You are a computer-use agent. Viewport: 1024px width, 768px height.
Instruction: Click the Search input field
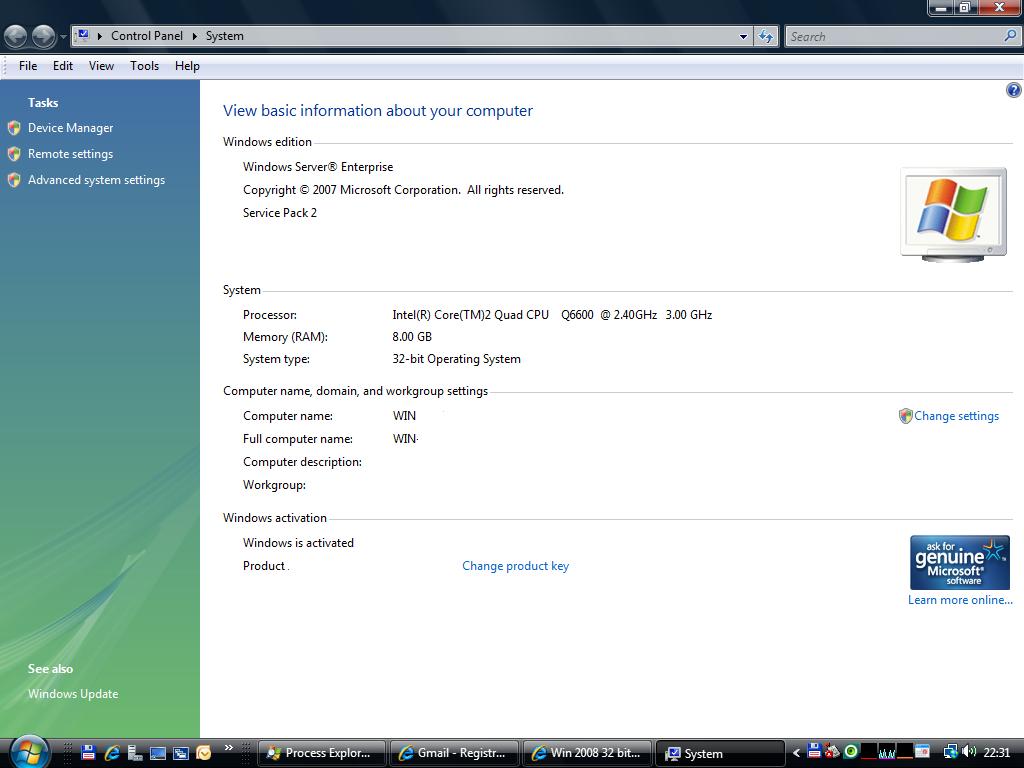pos(894,37)
